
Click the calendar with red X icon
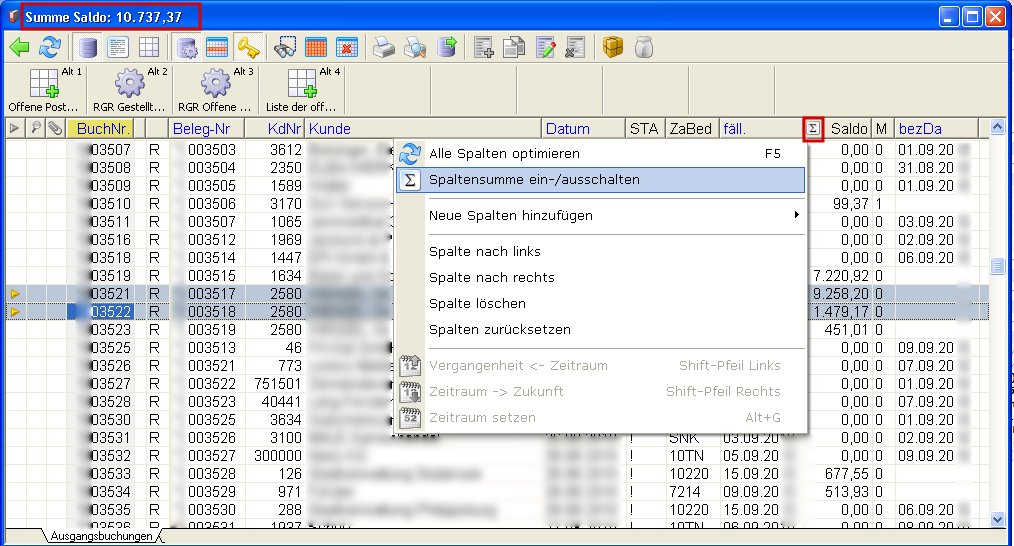(346, 47)
